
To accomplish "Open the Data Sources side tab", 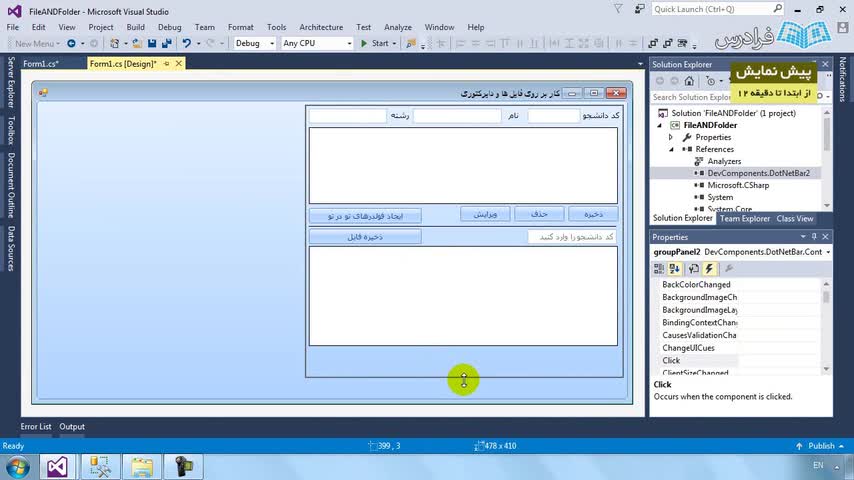I will 11,248.
